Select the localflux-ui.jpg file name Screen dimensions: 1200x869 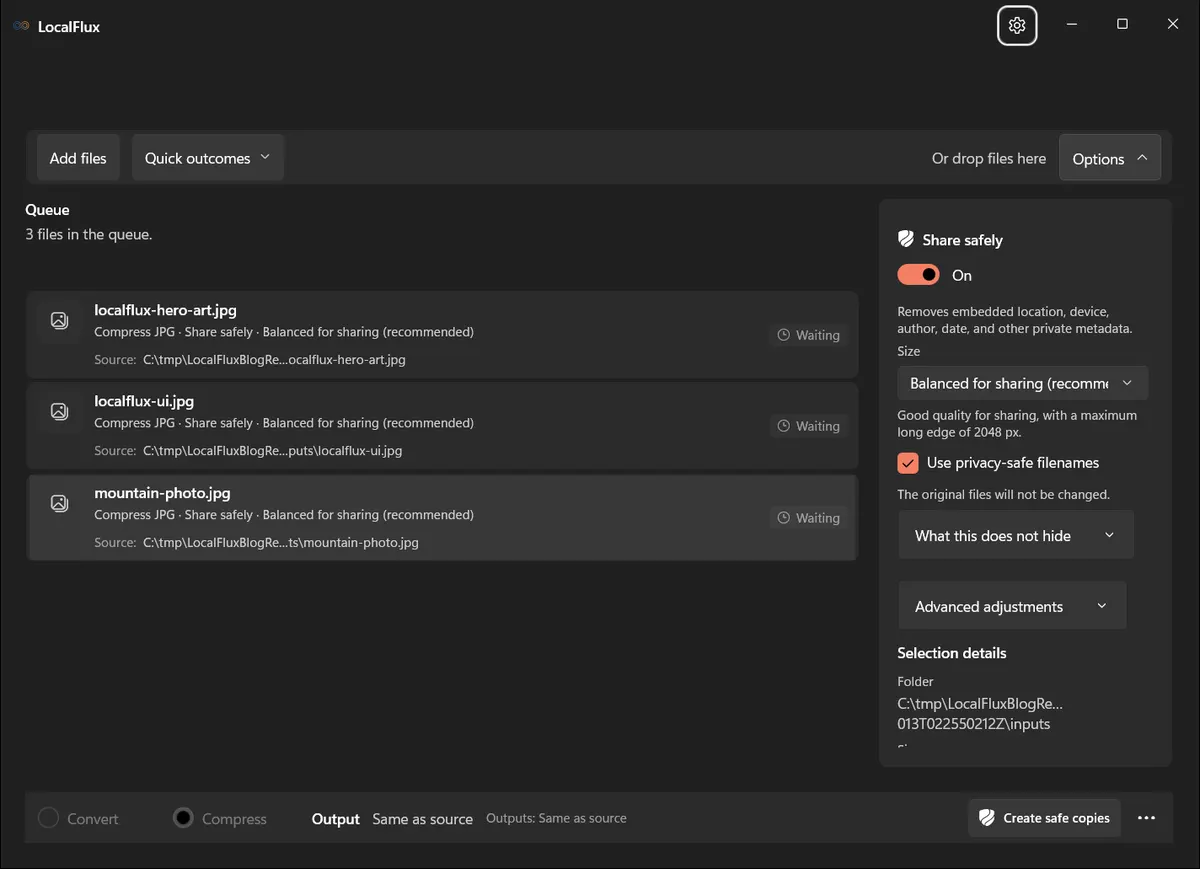coord(144,401)
